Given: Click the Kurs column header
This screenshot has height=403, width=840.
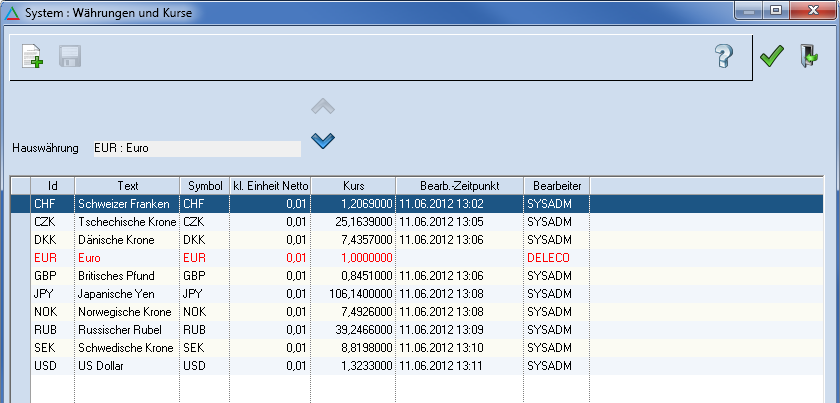Looking at the screenshot, I should pyautogui.click(x=353, y=185).
